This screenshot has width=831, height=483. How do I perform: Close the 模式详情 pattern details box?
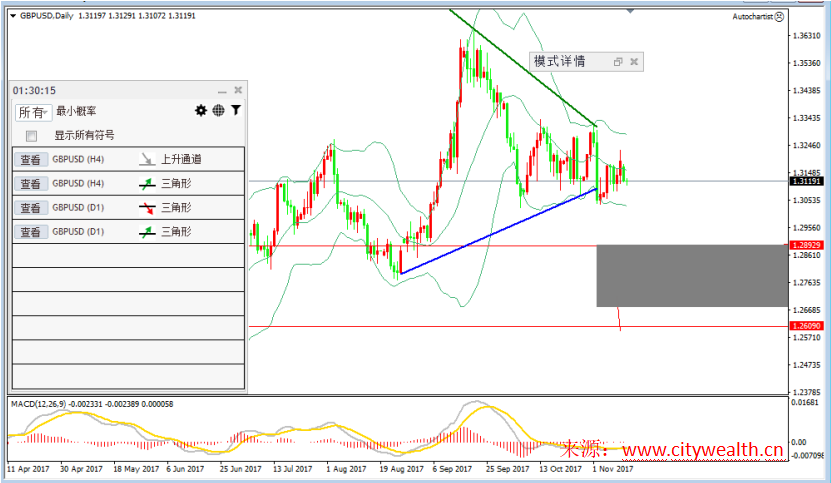[634, 62]
